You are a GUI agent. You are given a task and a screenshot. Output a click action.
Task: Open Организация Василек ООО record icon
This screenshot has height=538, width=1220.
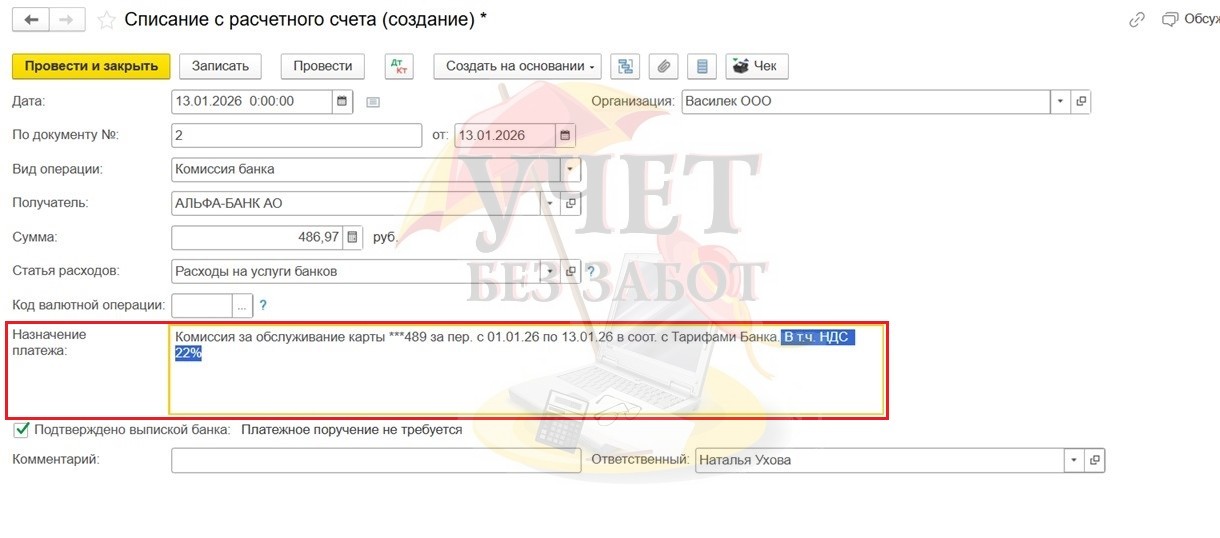point(1080,101)
